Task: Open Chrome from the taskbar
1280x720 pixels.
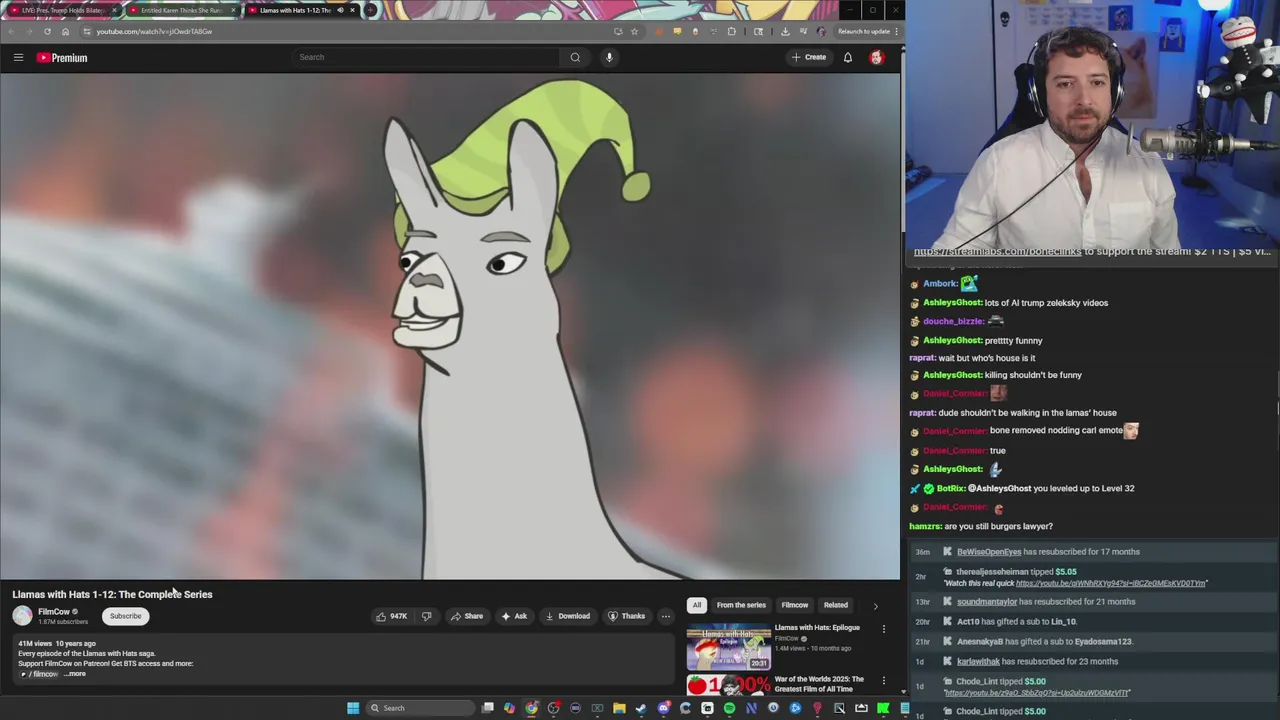Action: click(531, 708)
